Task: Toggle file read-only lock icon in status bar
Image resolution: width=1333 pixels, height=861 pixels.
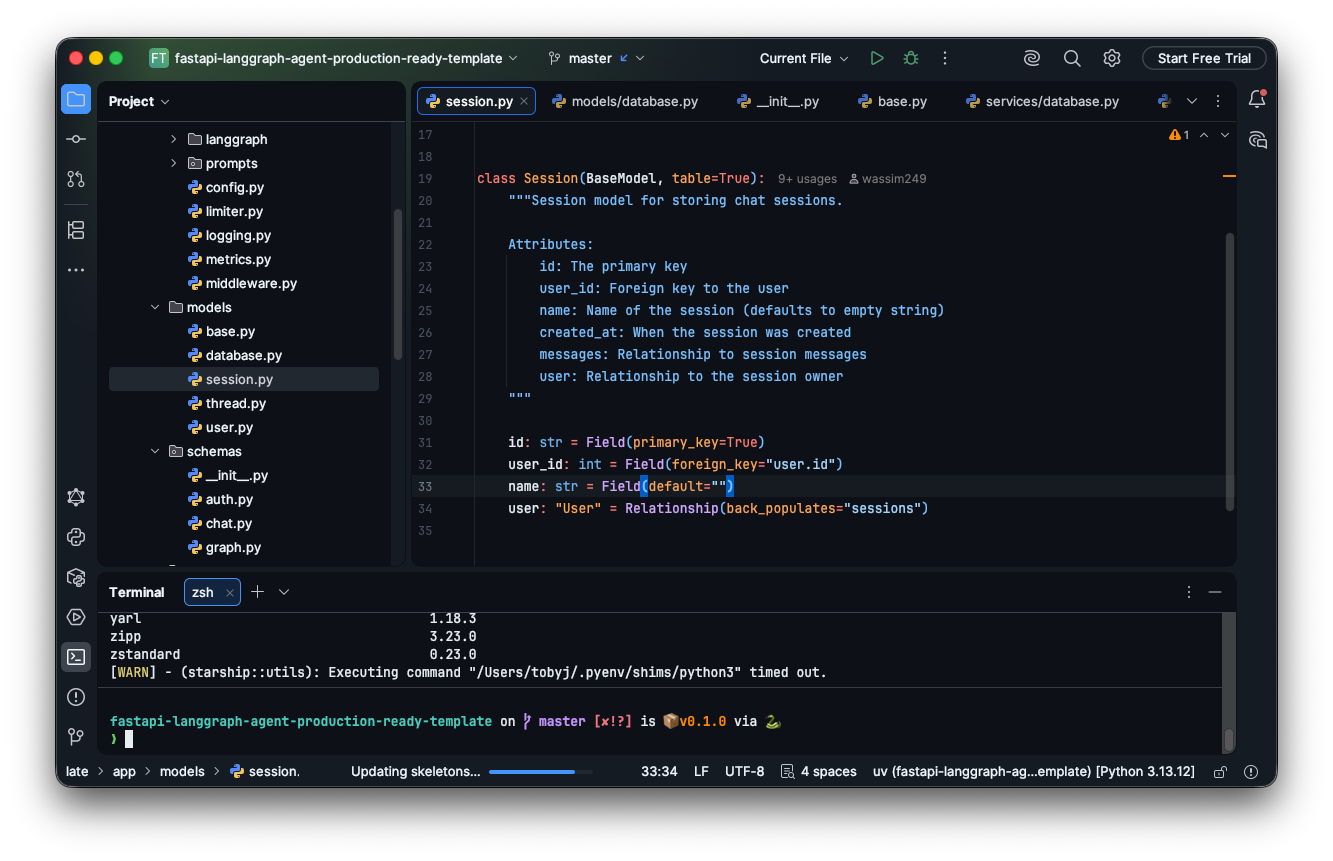Action: click(x=1220, y=772)
